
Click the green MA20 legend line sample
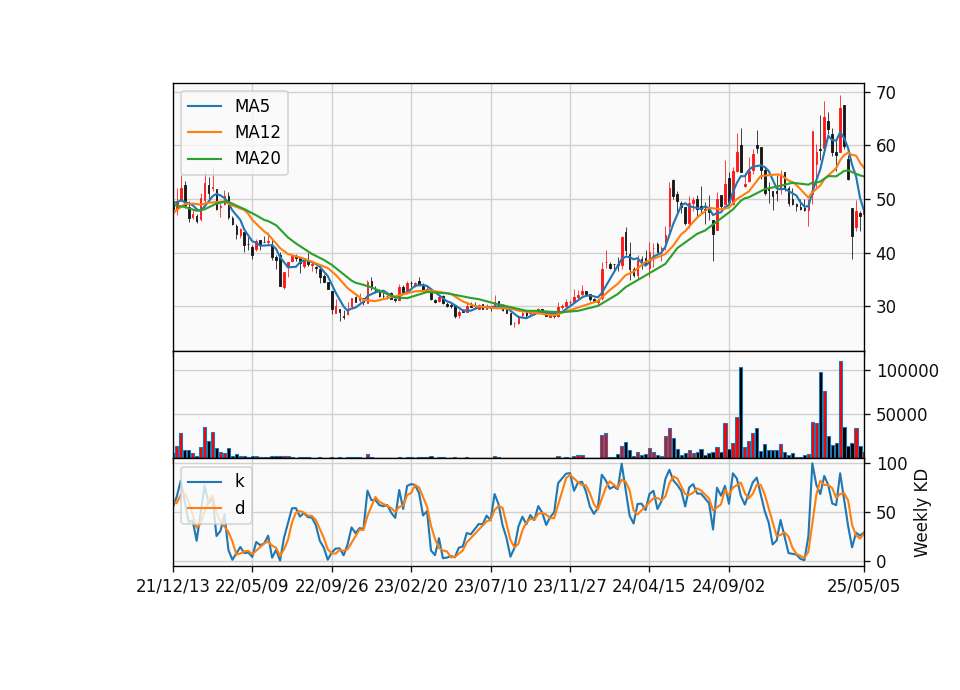pyautogui.click(x=204, y=158)
